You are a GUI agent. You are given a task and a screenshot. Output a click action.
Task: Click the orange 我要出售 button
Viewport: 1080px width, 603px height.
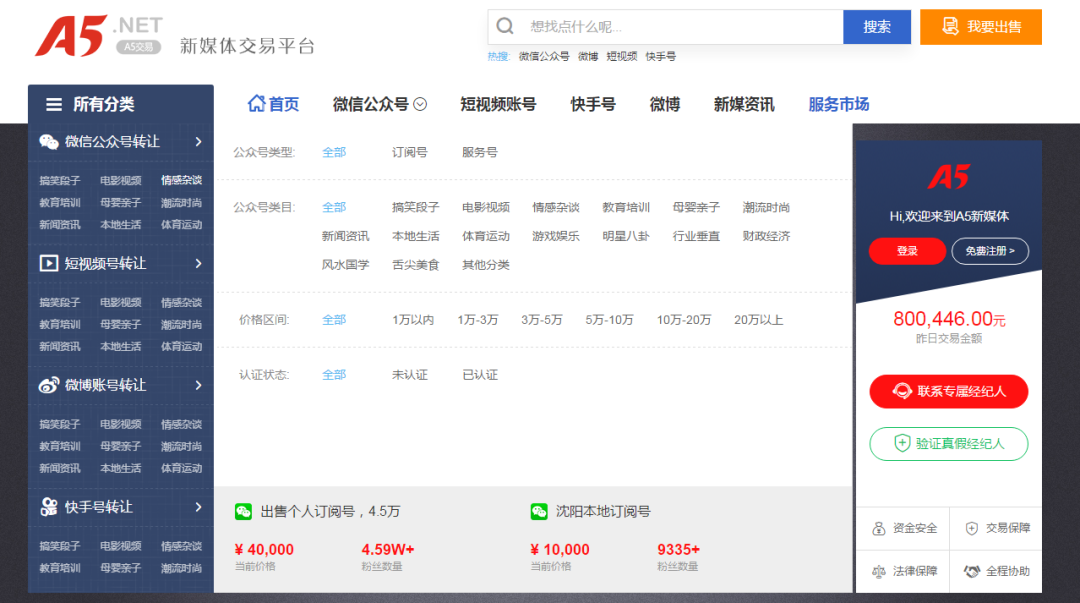981,27
